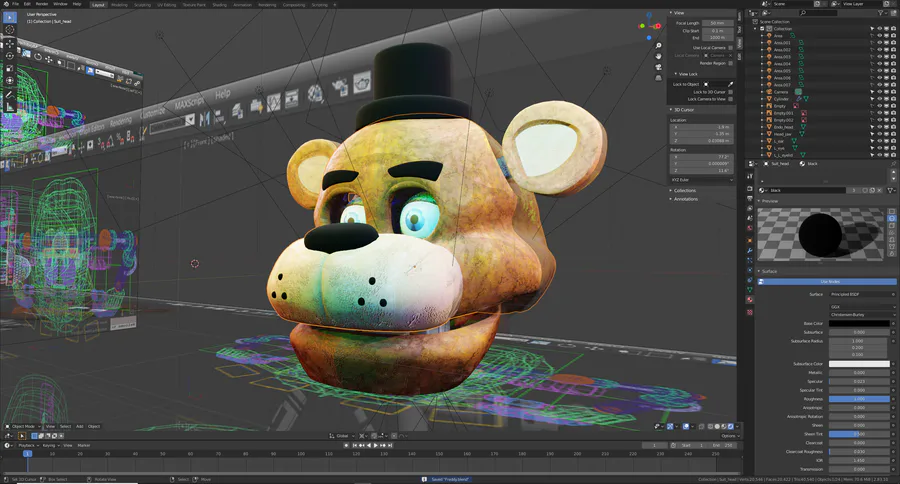
Task: Collapse the material Preview panel
Action: [768, 201]
